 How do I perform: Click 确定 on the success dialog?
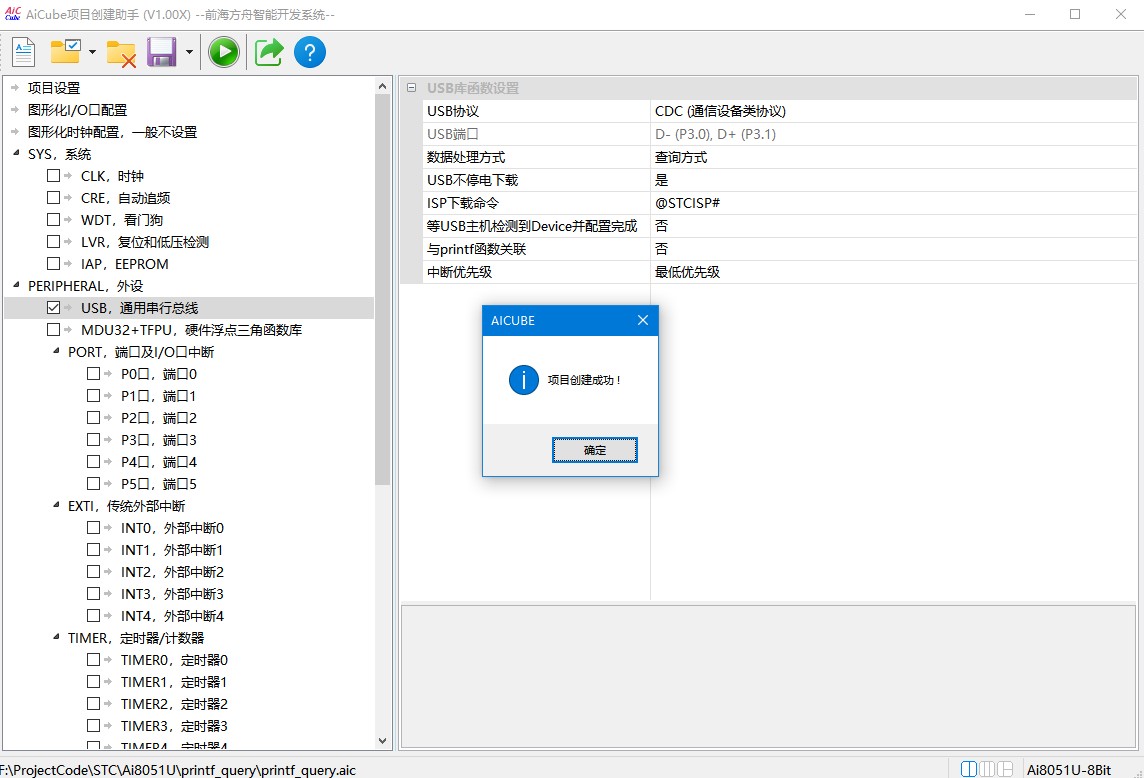tap(594, 450)
